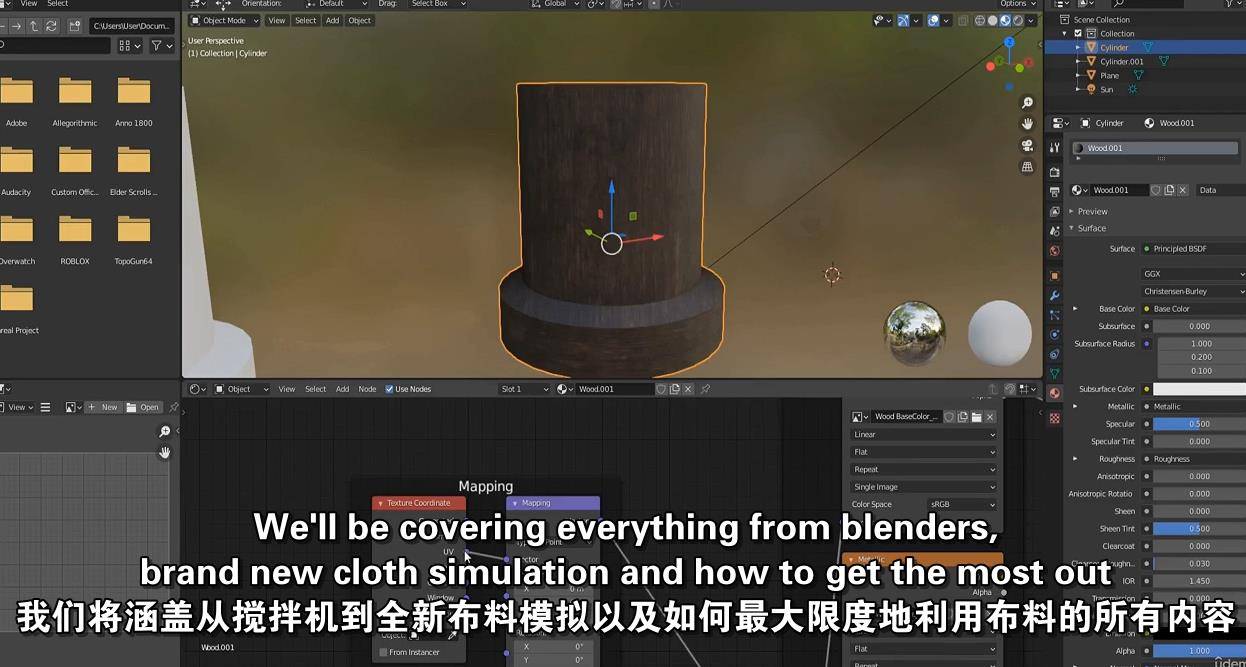The width and height of the screenshot is (1246, 667).
Task: Open viewport Object menu
Action: [360, 20]
